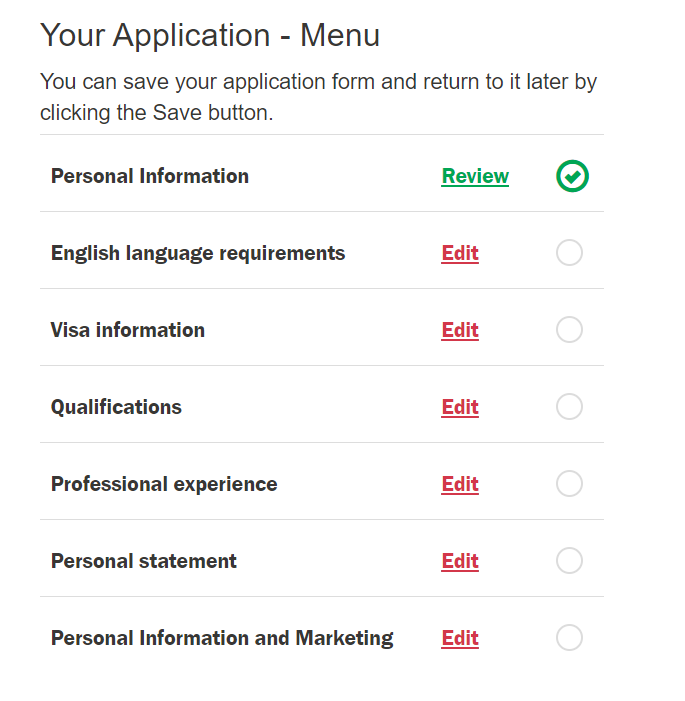Select the Personal Information menu row label
Screen dimensions: 685x701
pos(150,177)
